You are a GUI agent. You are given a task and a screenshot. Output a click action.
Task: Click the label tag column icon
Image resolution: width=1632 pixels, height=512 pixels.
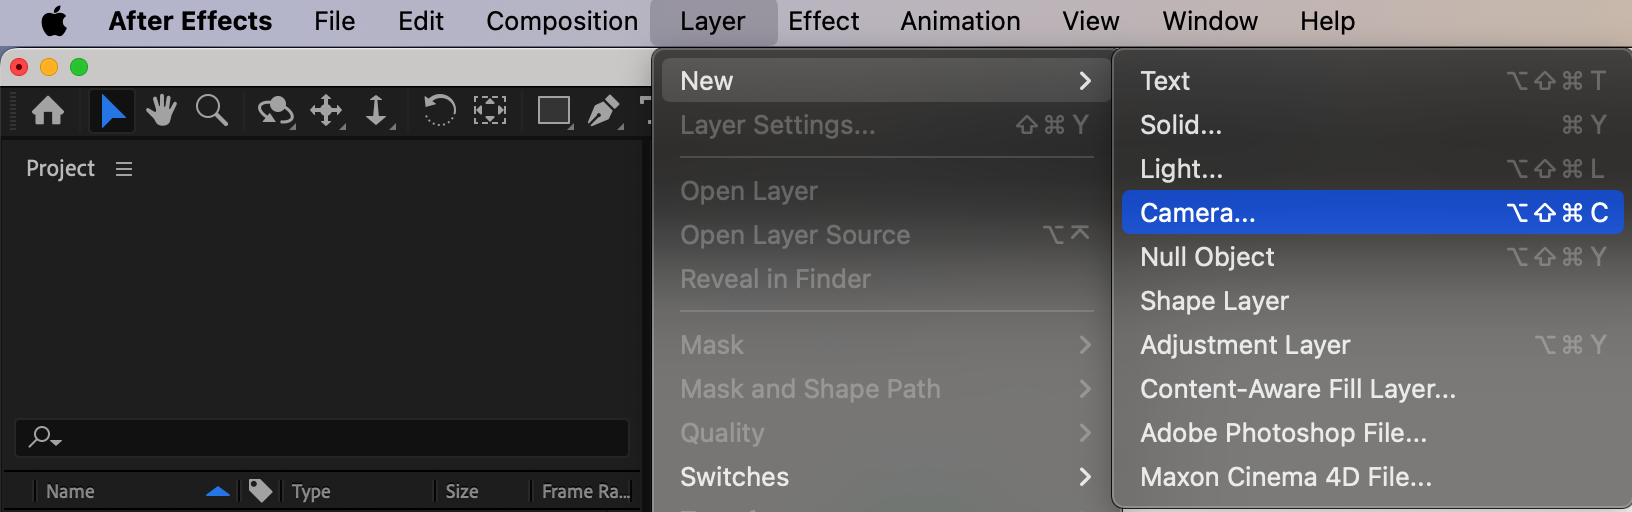pyautogui.click(x=260, y=490)
